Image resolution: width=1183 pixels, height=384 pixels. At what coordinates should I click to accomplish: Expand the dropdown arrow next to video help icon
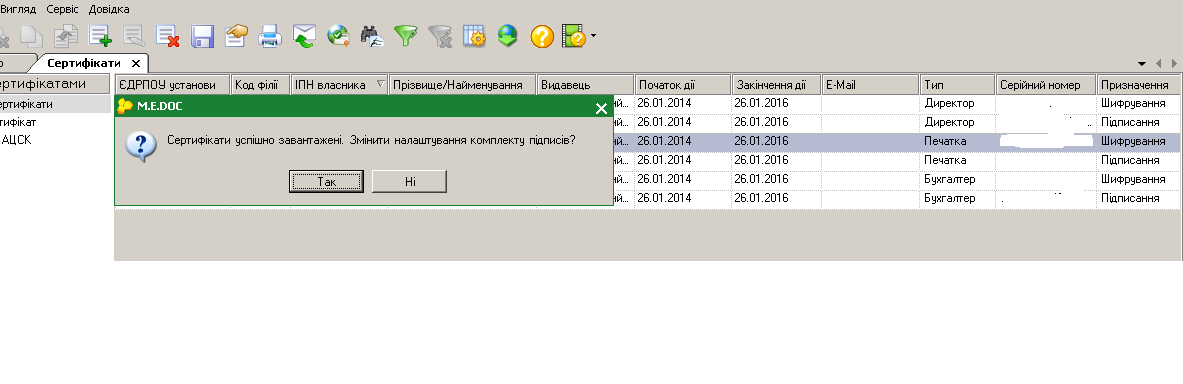click(x=594, y=35)
